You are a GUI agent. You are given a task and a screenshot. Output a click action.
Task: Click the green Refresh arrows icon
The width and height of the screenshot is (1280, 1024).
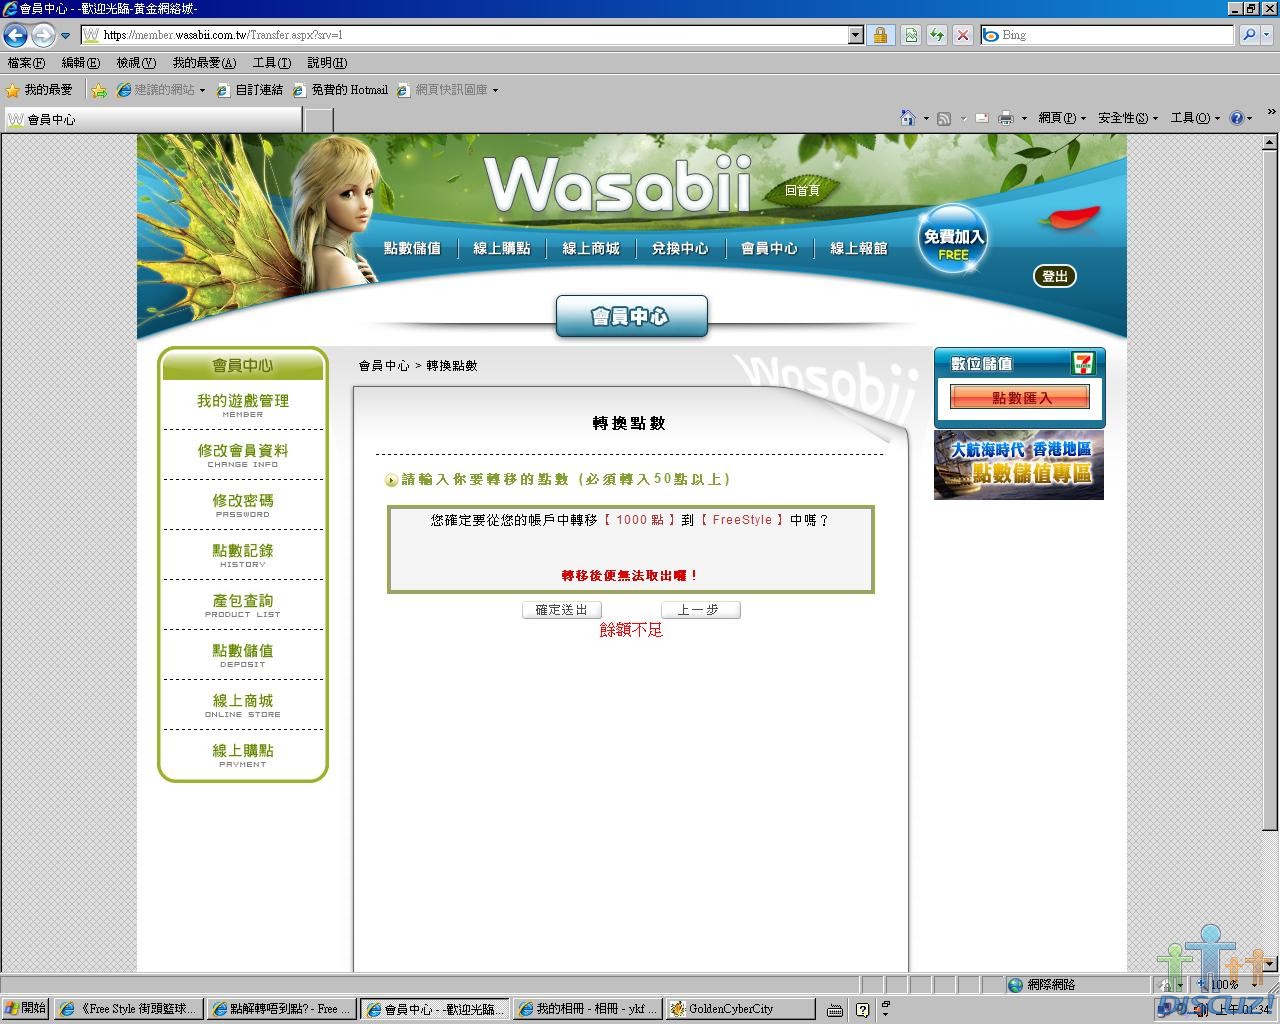coord(937,35)
